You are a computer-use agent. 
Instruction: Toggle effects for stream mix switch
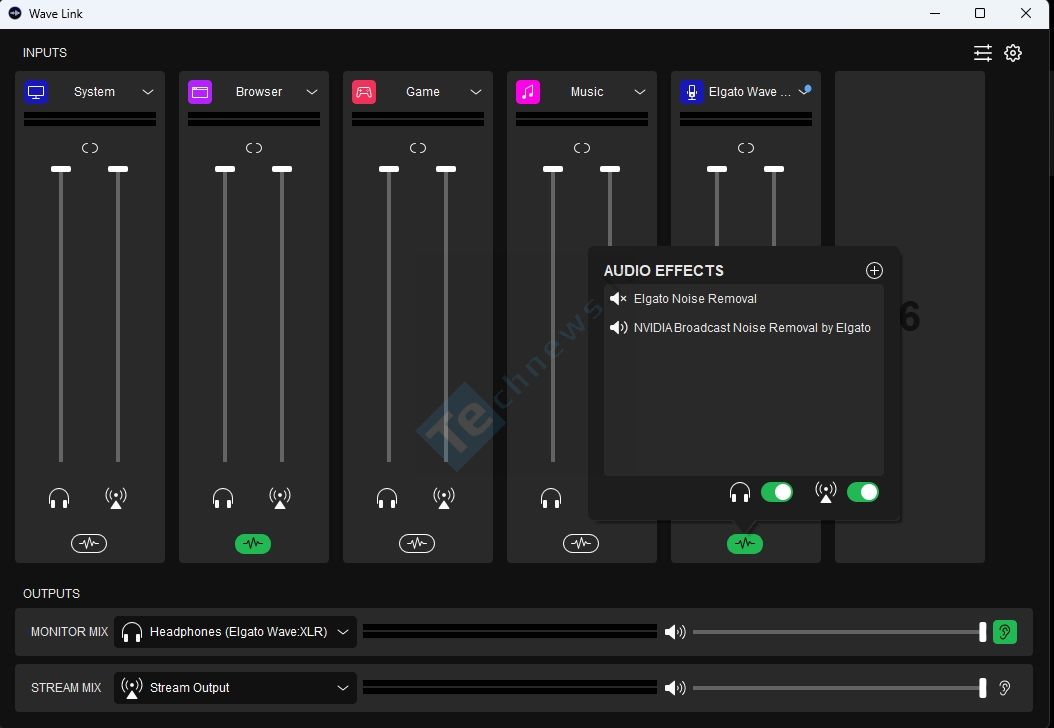pos(863,492)
